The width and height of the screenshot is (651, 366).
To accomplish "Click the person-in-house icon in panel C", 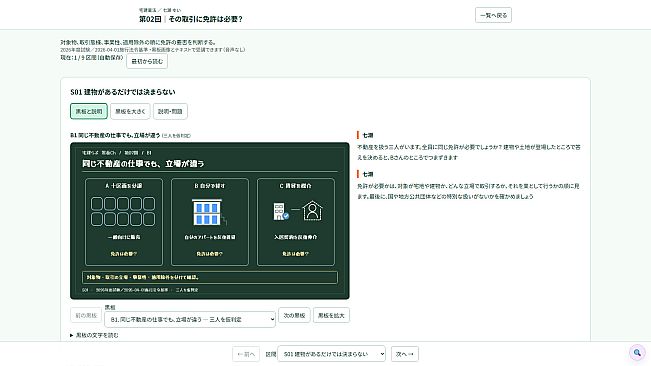I will pyautogui.click(x=312, y=210).
